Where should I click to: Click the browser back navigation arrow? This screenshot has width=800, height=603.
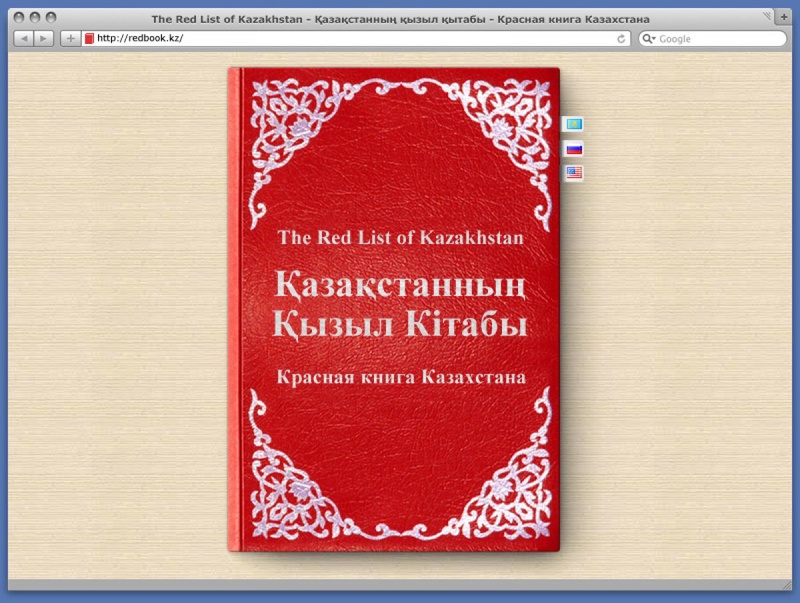tap(24, 38)
